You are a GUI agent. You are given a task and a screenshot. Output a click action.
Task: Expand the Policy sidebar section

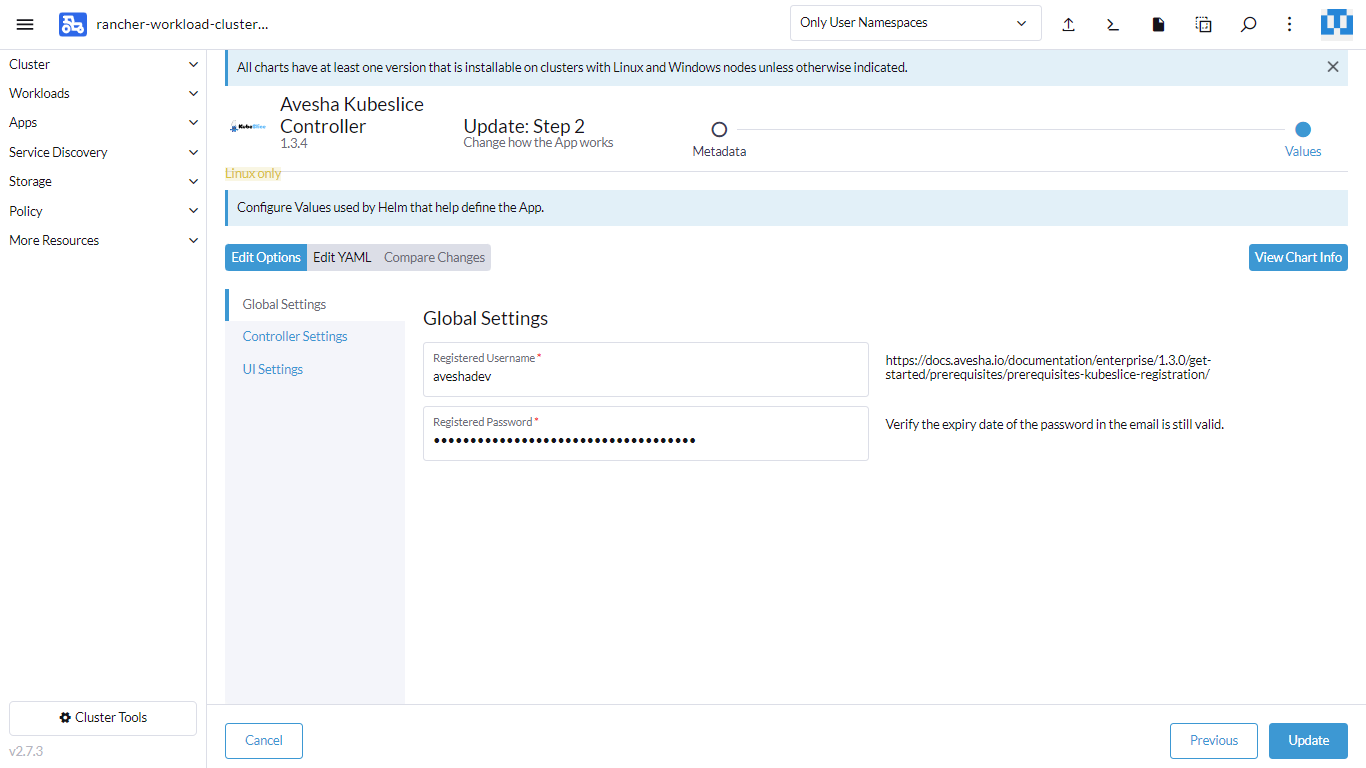pos(103,211)
